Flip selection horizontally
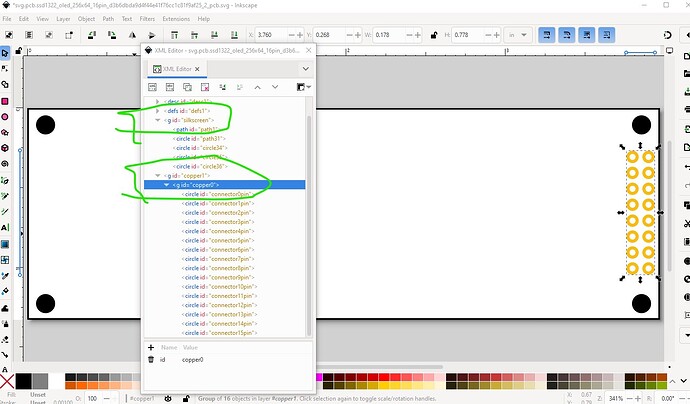Image resolution: width=690 pixels, height=404 pixels. point(132,35)
